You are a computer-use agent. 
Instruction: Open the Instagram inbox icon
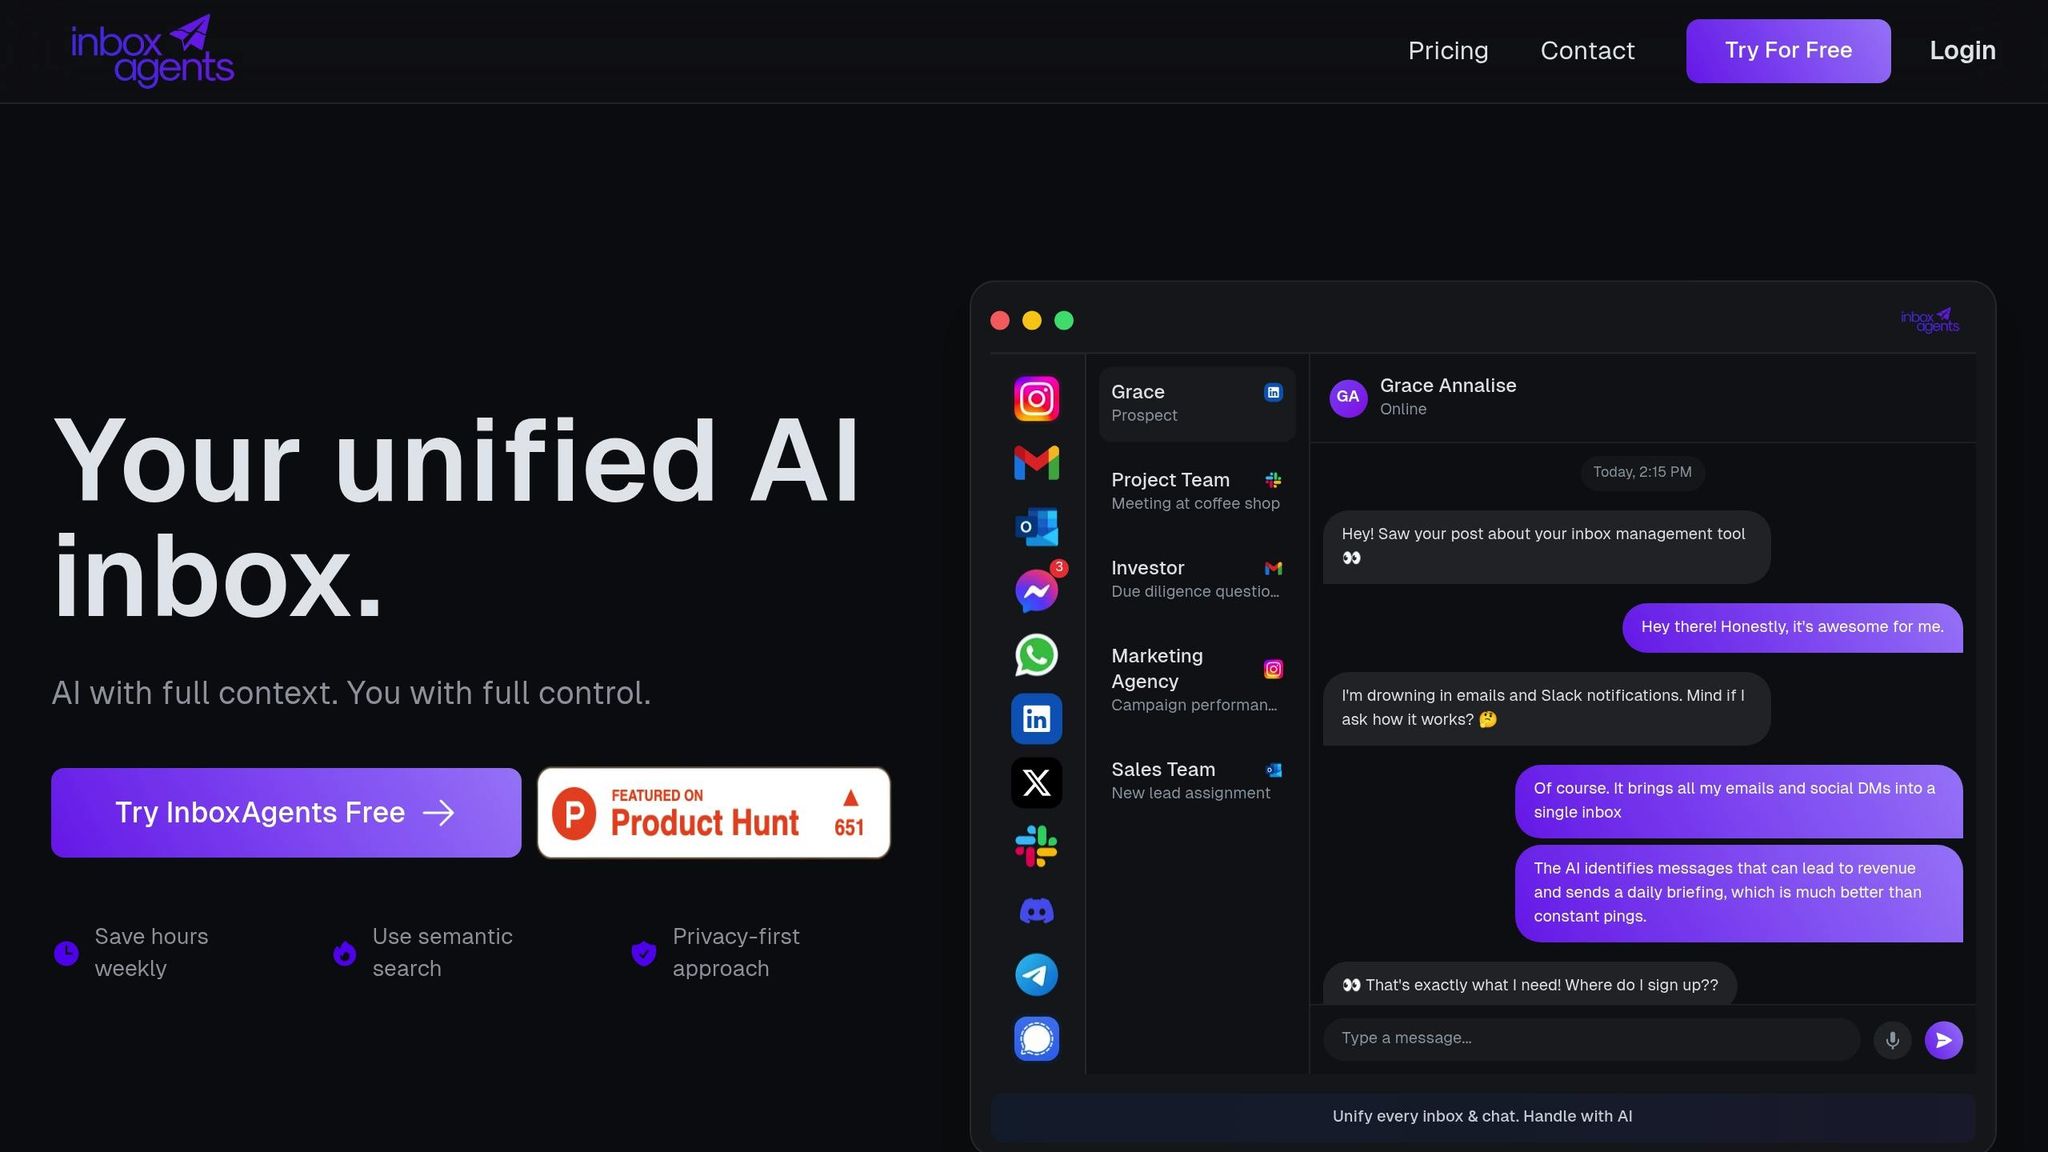pyautogui.click(x=1036, y=399)
